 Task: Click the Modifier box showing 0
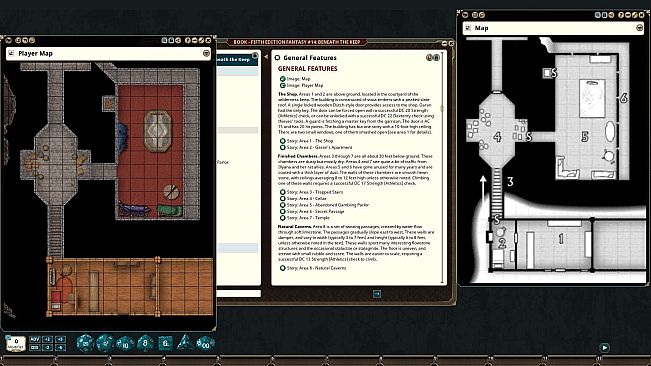coord(16,344)
